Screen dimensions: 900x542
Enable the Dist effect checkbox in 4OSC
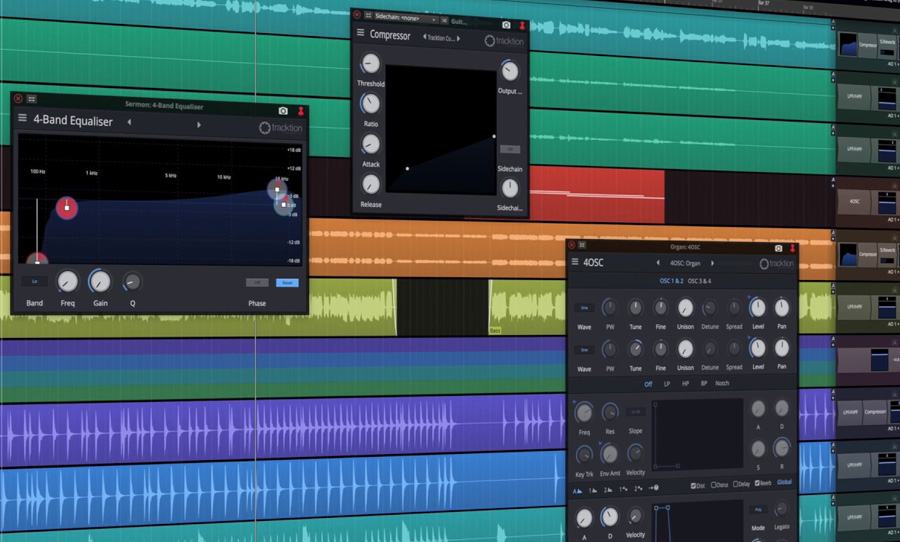tap(698, 486)
